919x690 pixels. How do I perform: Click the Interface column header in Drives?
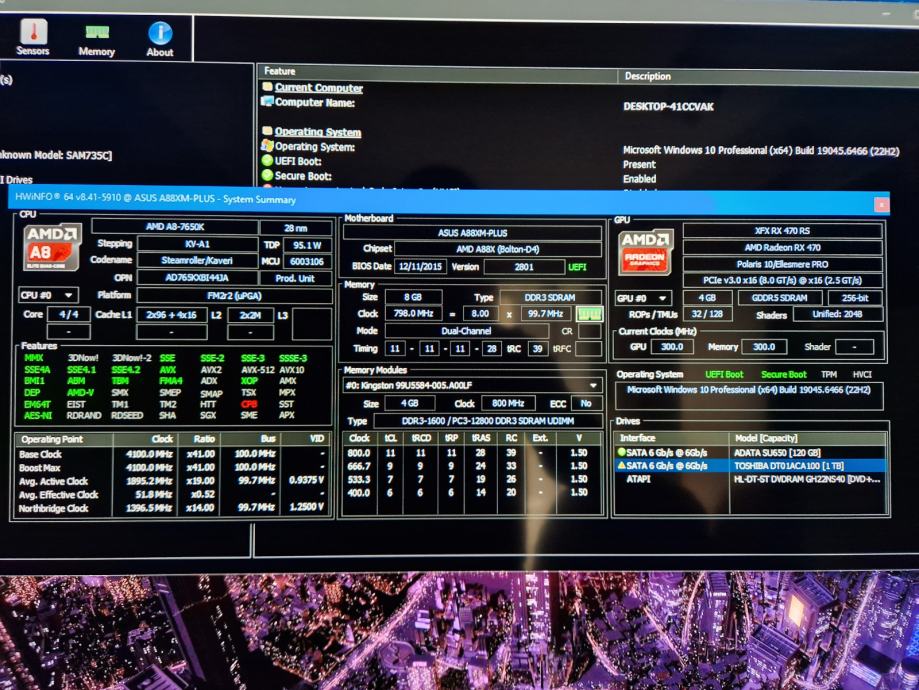(672, 438)
